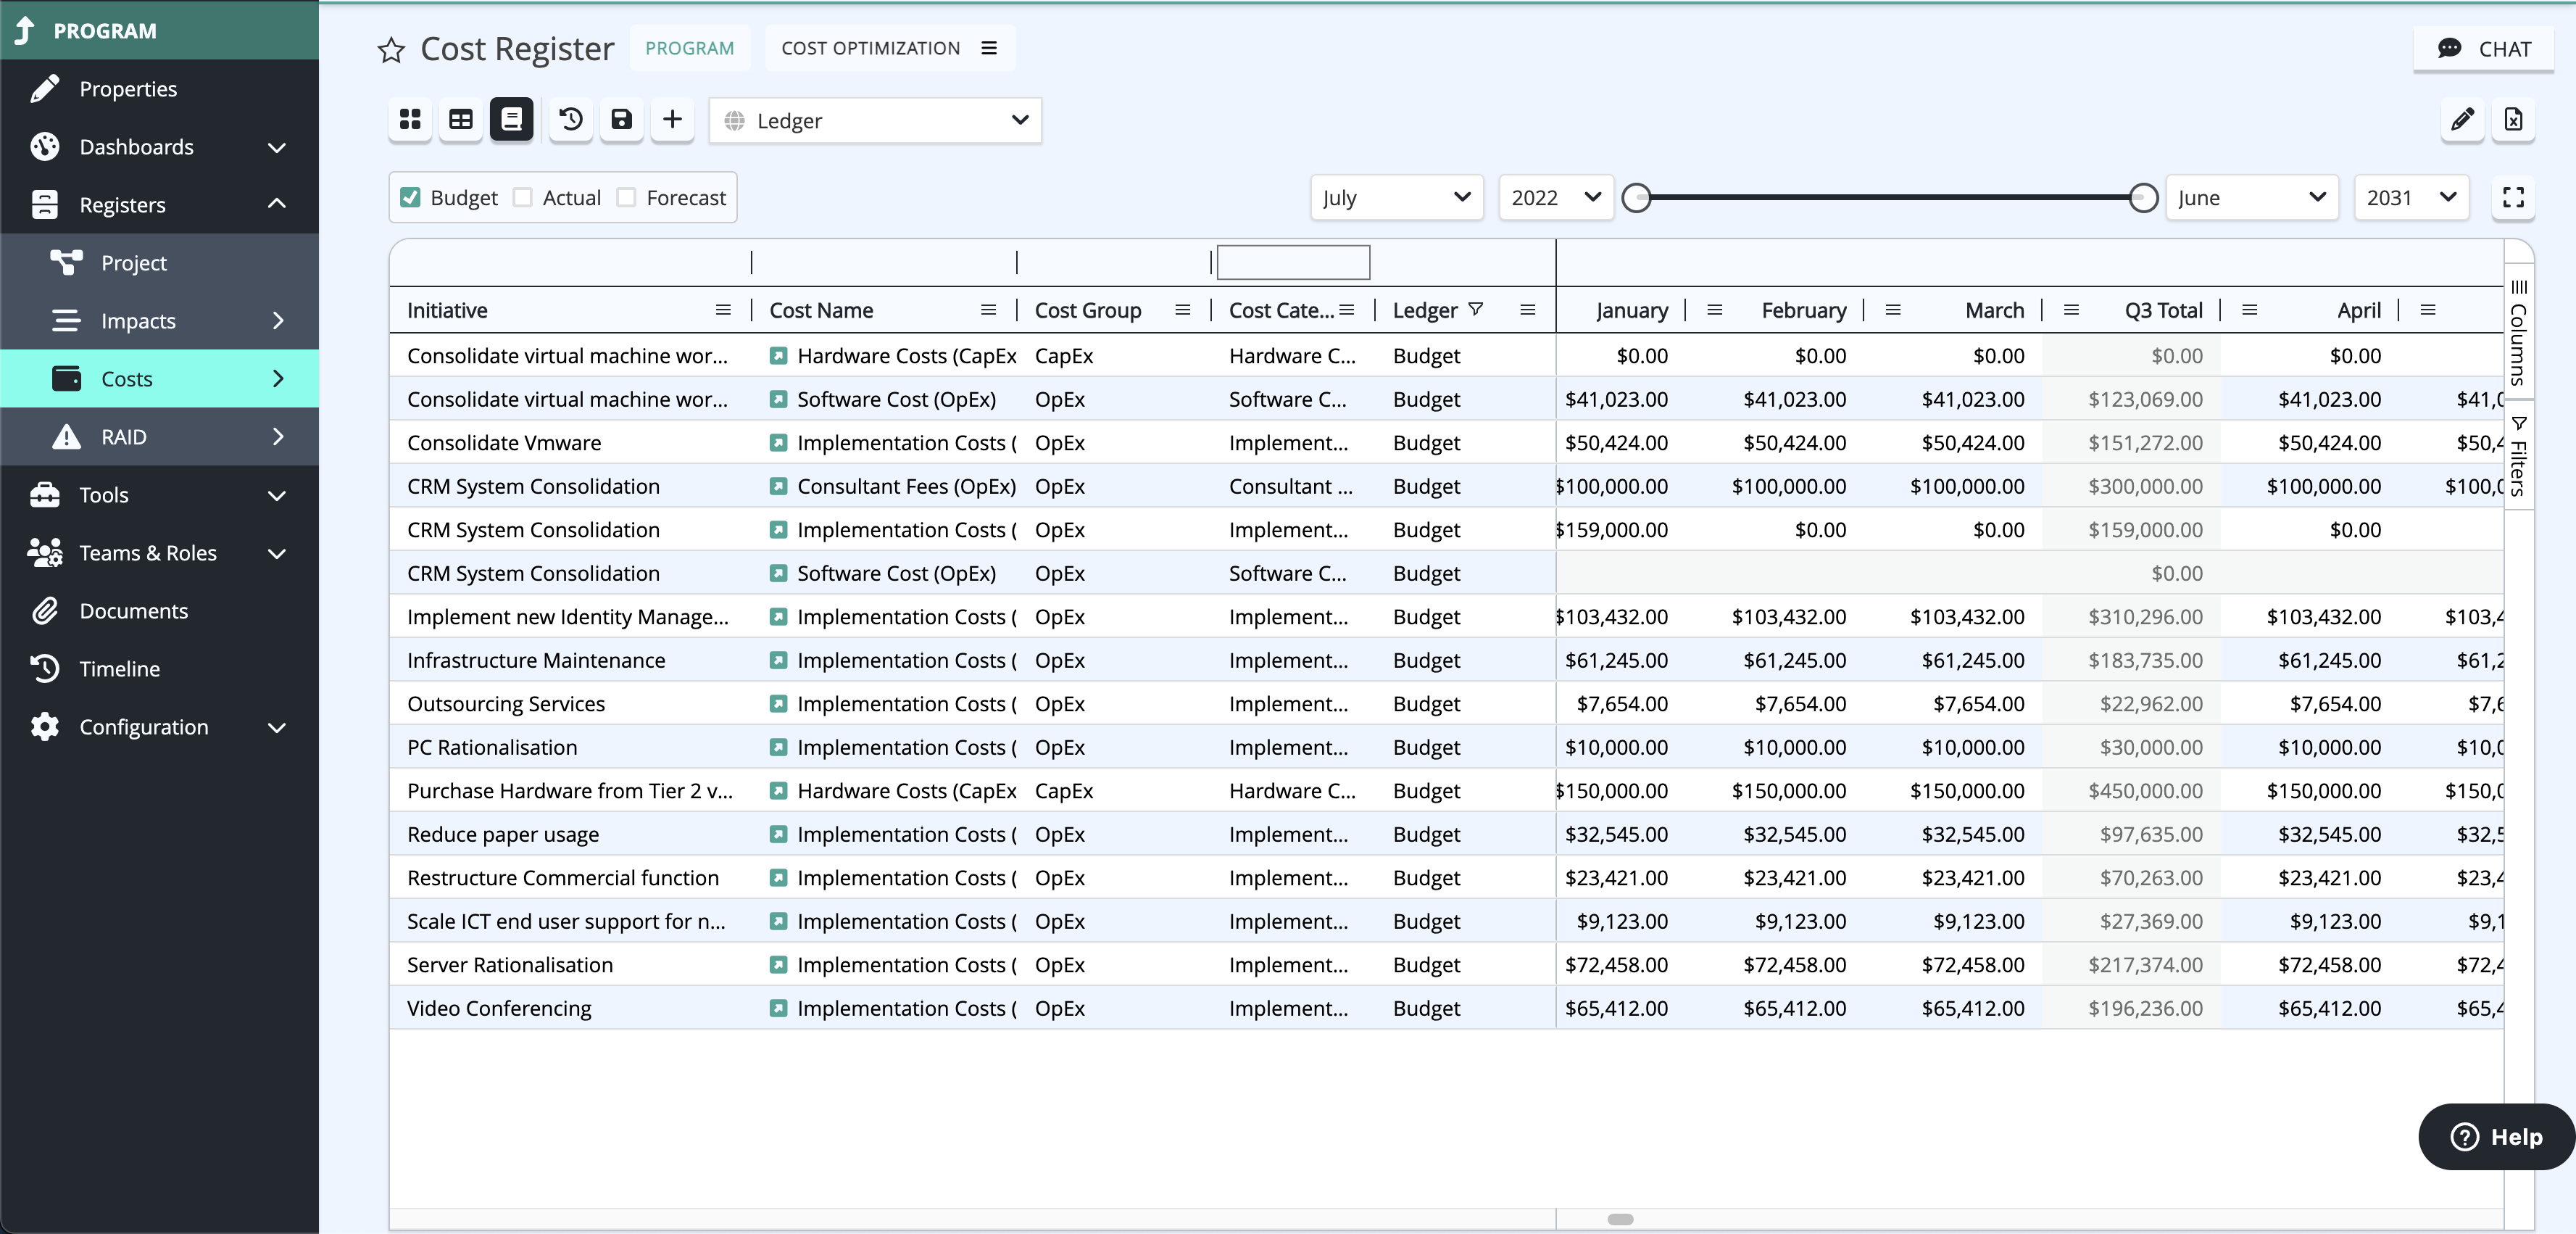Favorite the Cost Register with the star icon
The height and width of the screenshot is (1234, 2576).
click(x=391, y=49)
